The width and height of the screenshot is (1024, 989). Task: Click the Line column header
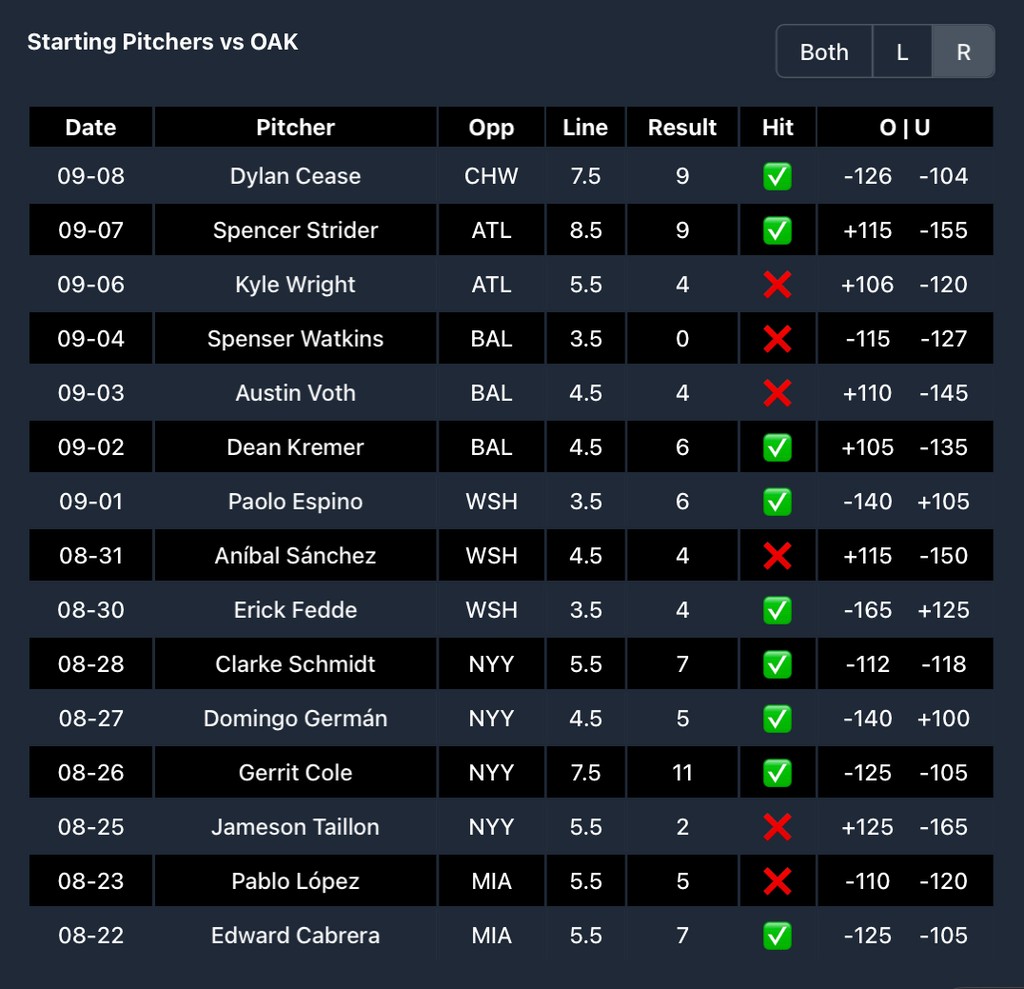pos(585,127)
